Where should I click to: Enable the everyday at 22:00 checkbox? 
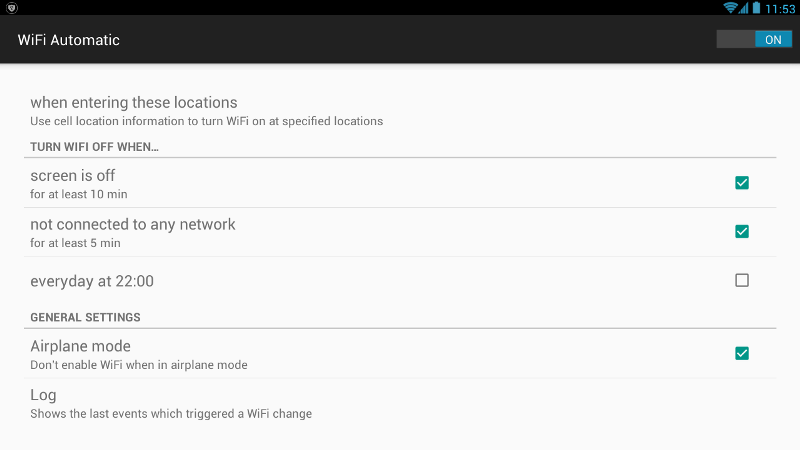pos(742,280)
